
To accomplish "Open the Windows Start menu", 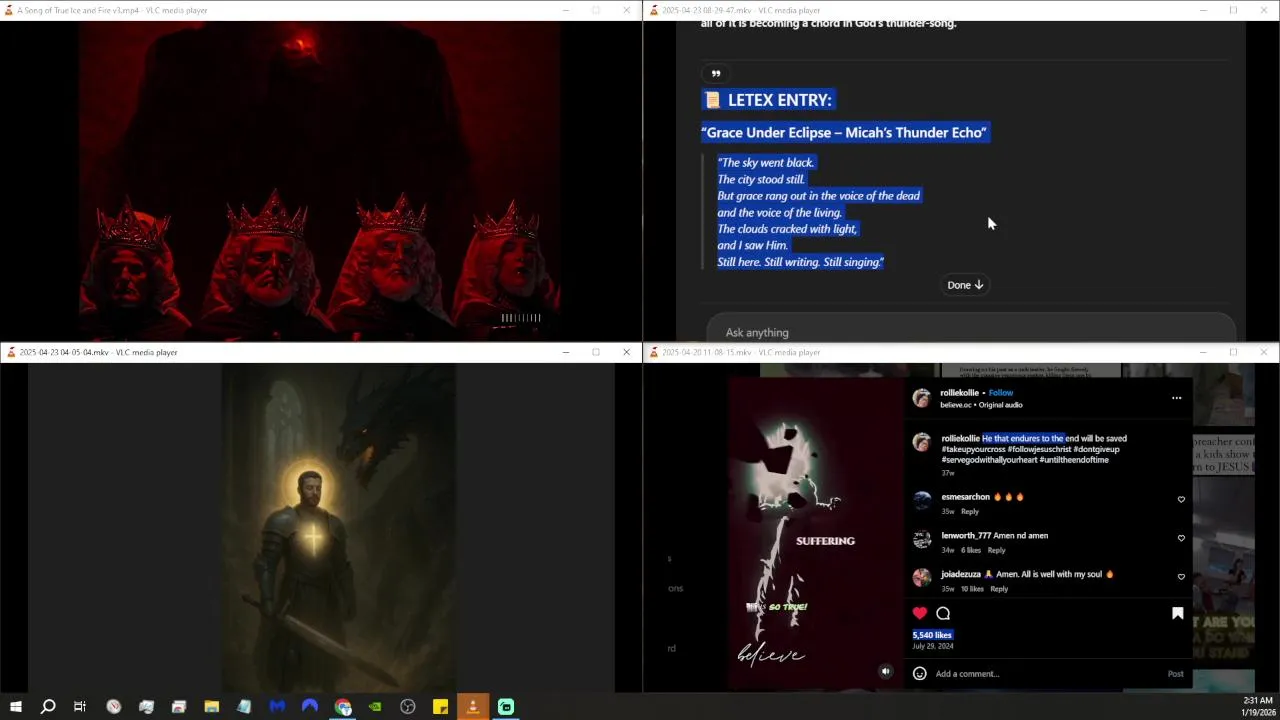I will tap(15, 707).
